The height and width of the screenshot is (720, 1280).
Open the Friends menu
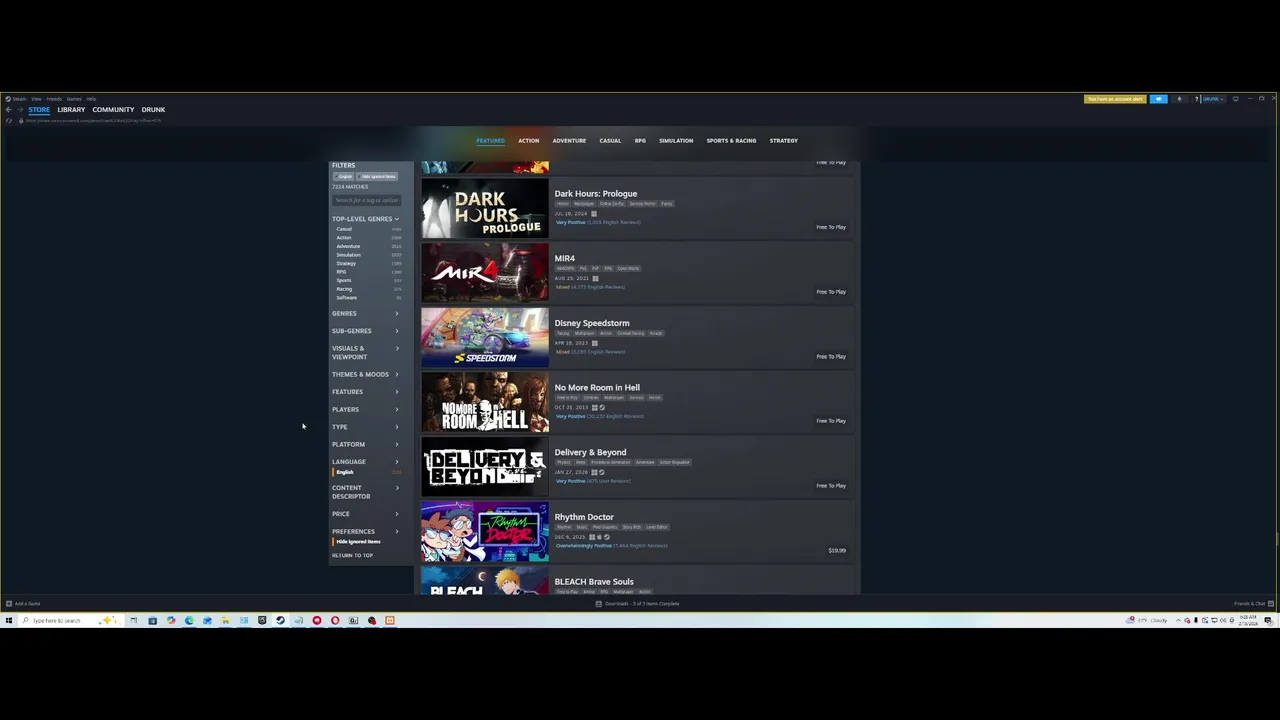(54, 99)
